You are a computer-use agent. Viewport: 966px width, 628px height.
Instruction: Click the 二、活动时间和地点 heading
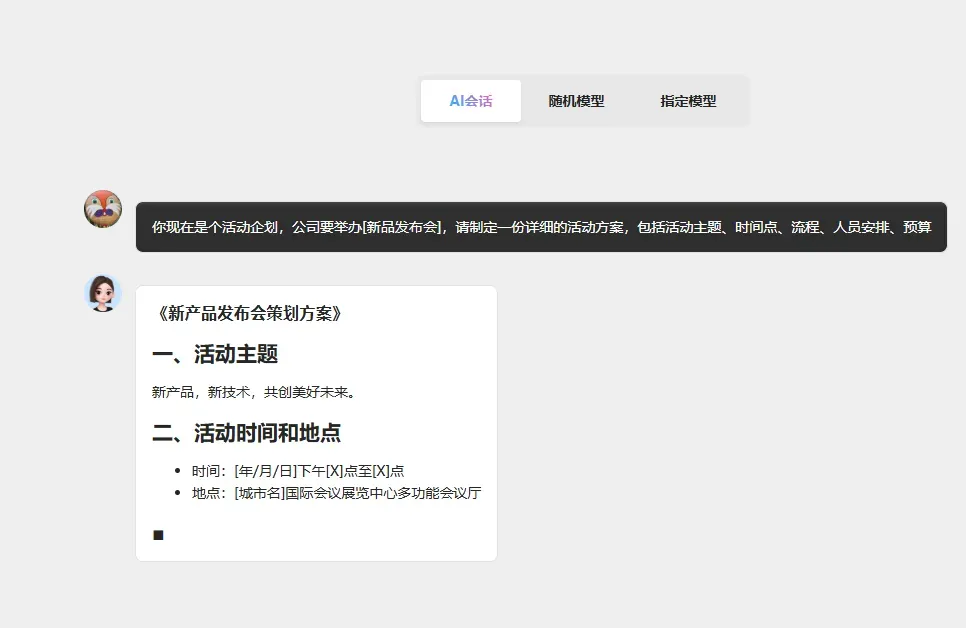246,433
